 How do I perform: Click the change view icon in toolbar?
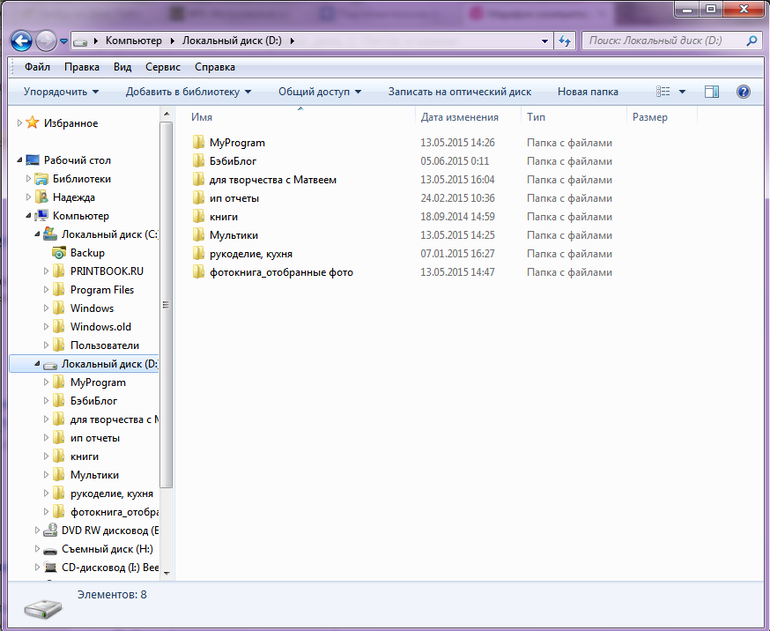click(x=663, y=91)
